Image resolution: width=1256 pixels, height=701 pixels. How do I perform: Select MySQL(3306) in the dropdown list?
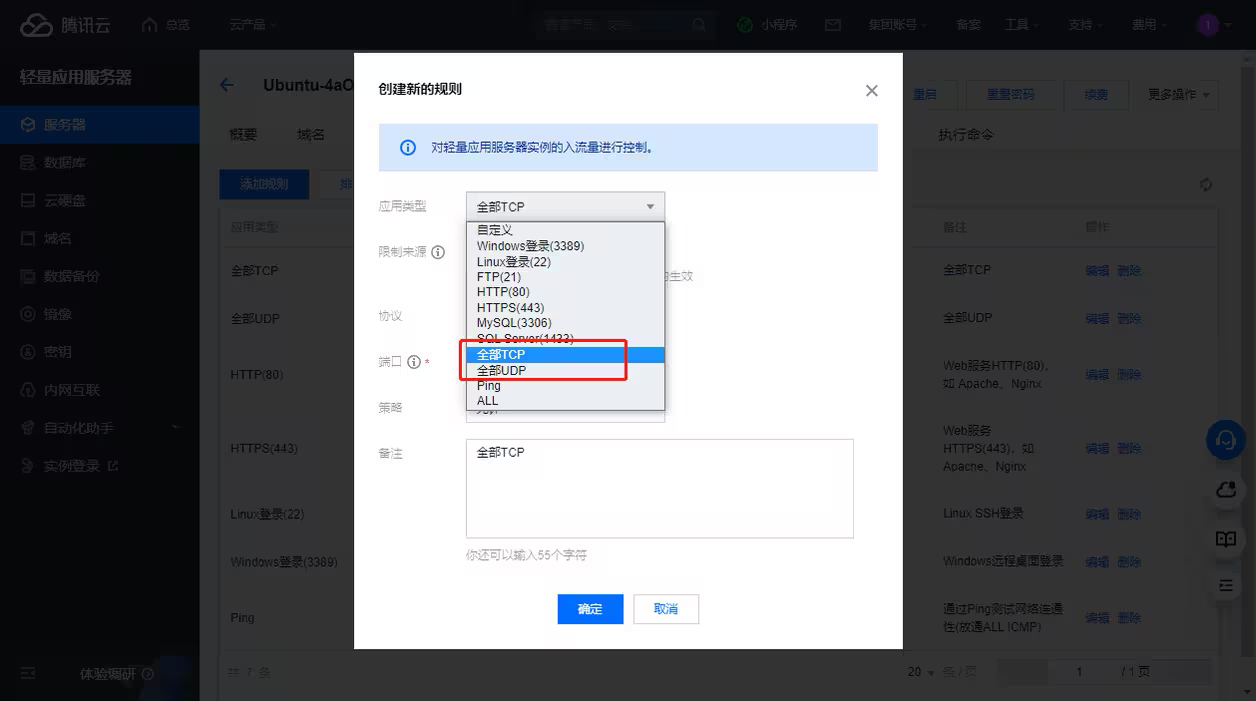point(565,323)
